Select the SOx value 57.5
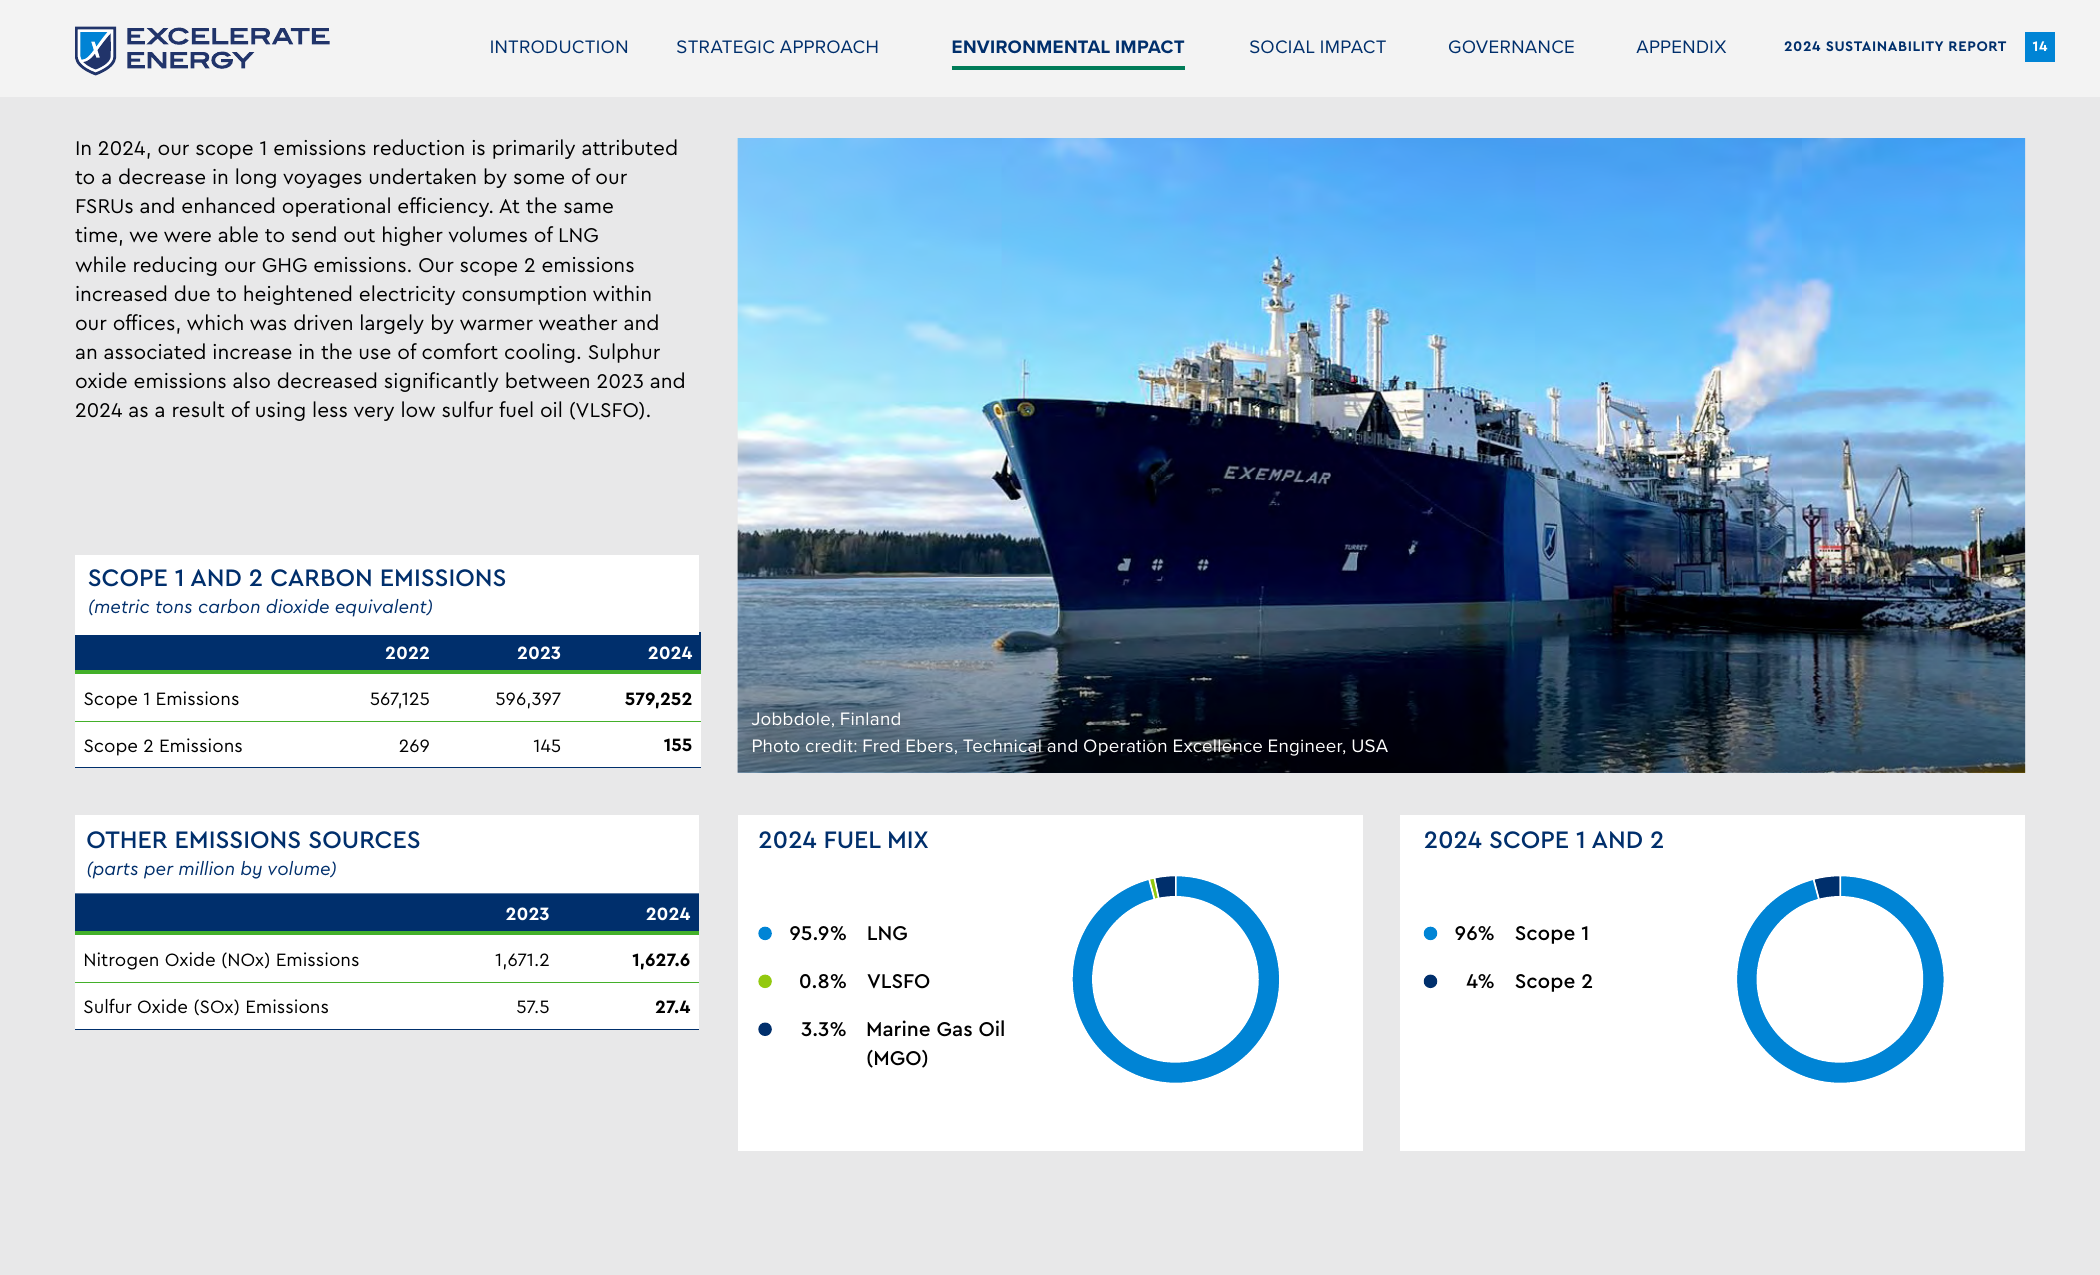The width and height of the screenshot is (2100, 1275). [533, 1007]
